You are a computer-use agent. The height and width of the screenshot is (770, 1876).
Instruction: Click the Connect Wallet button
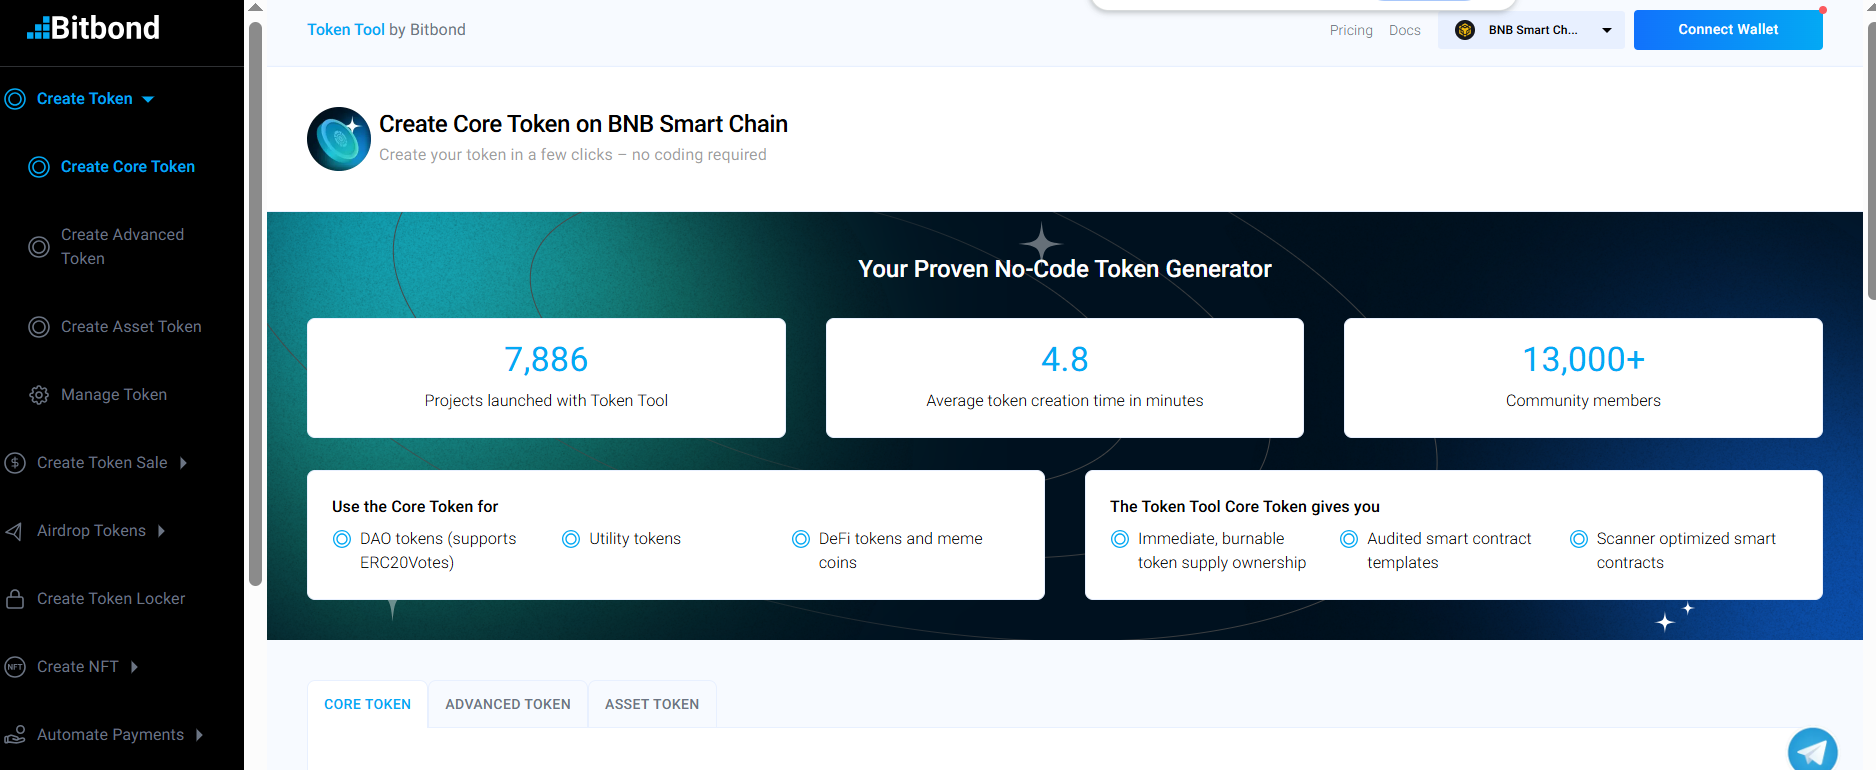(x=1728, y=30)
